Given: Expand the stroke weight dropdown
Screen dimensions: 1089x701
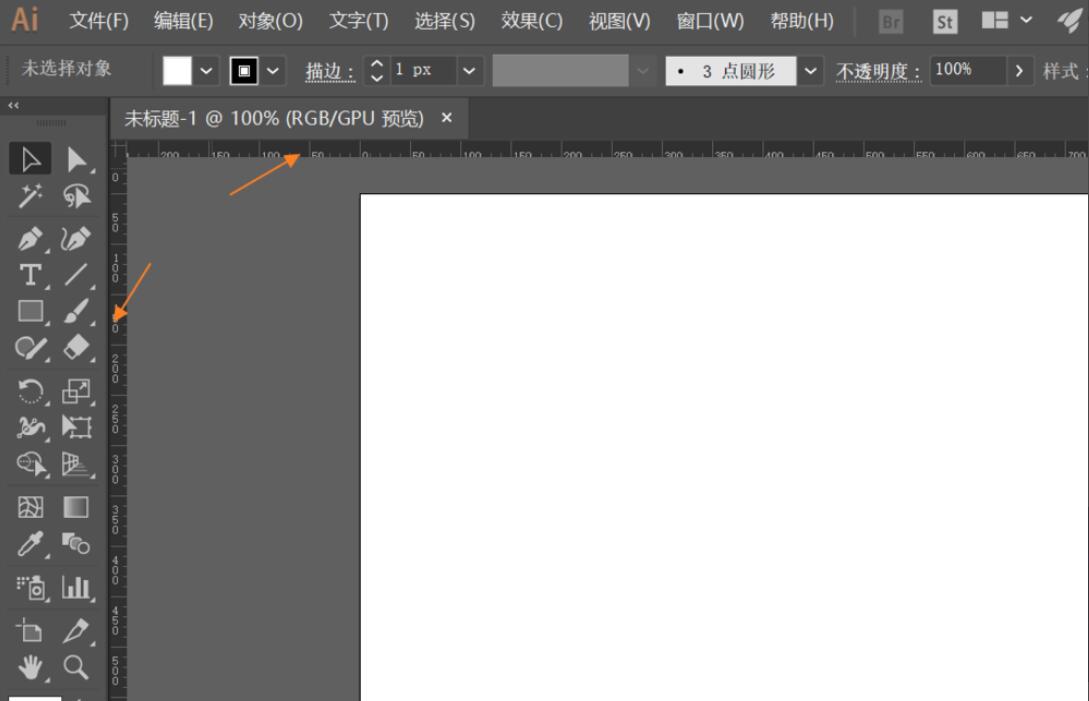Looking at the screenshot, I should (x=469, y=71).
